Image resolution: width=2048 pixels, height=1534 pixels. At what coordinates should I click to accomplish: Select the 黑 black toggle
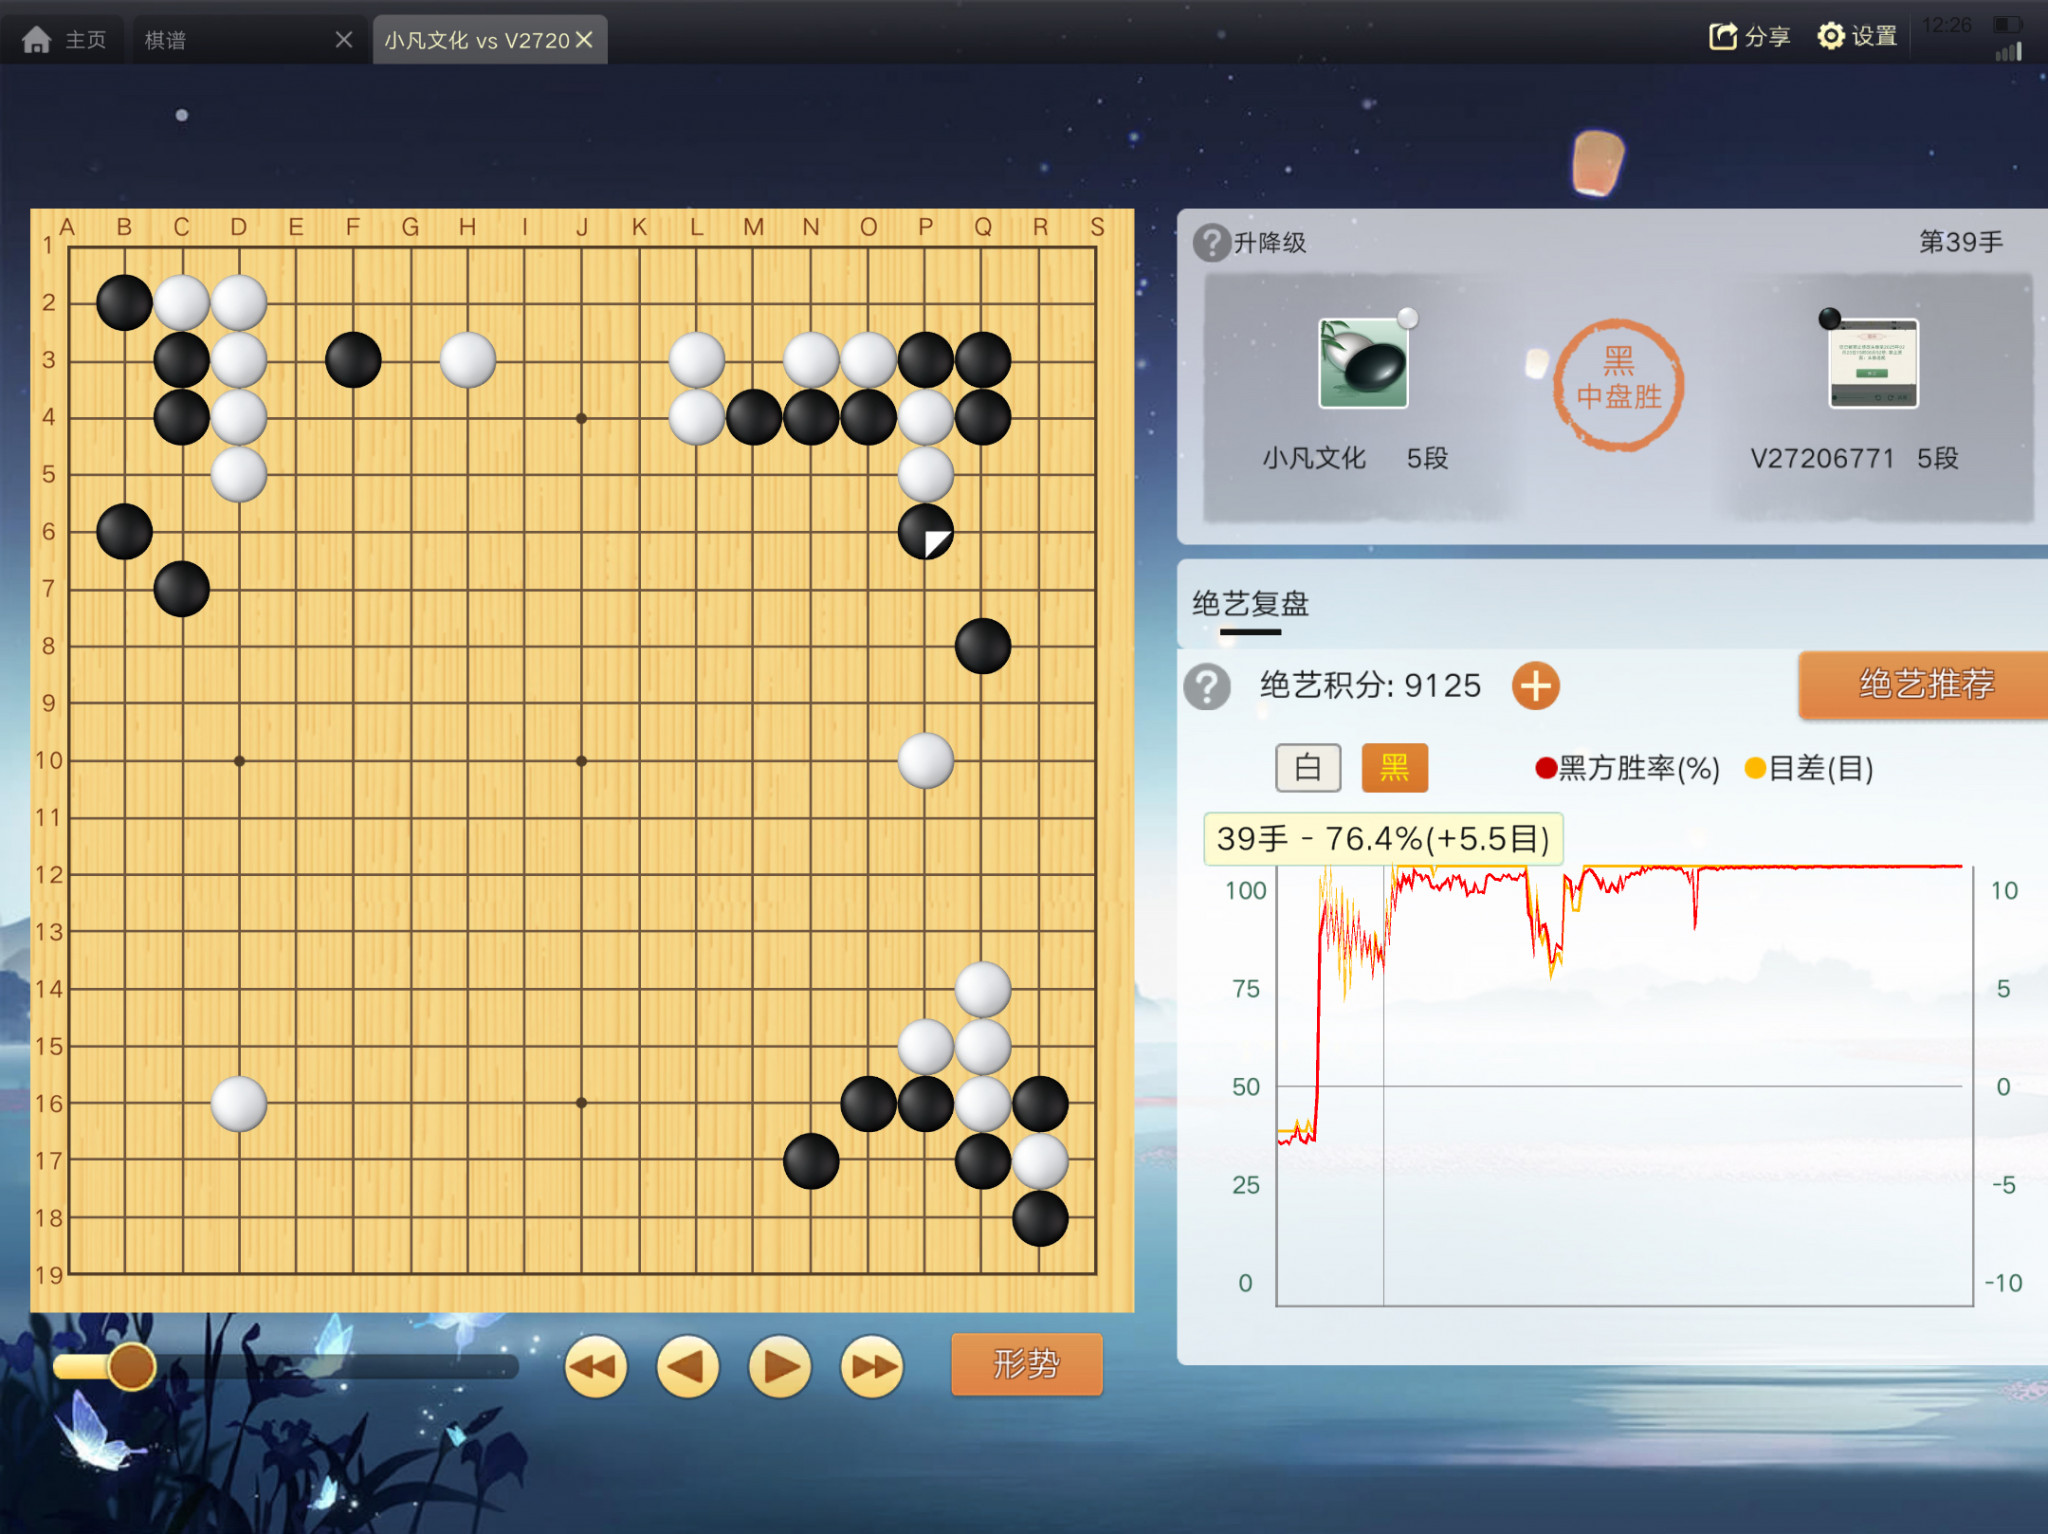tap(1395, 768)
